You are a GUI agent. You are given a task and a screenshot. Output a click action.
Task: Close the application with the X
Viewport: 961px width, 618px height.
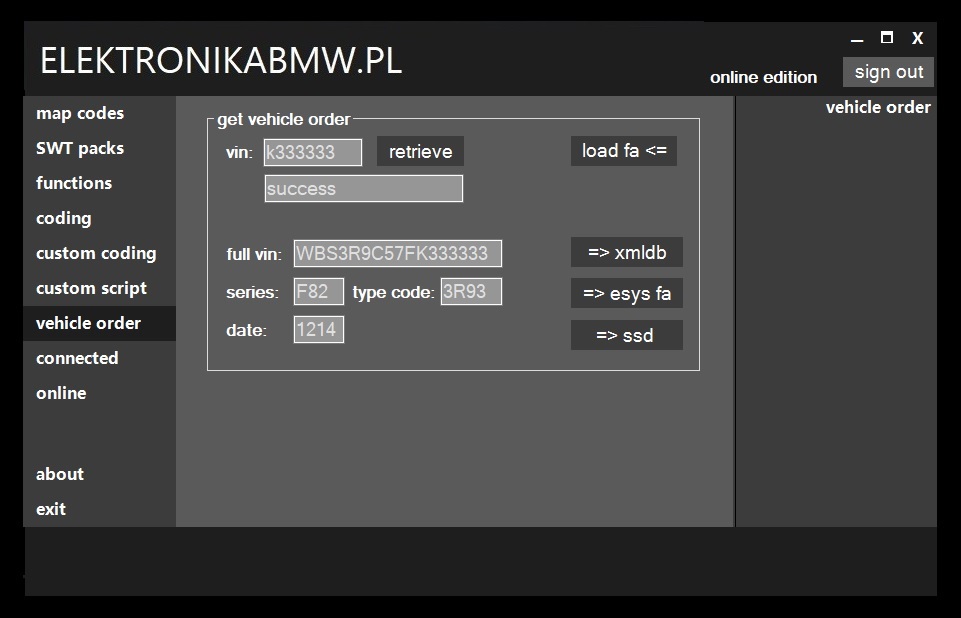(x=917, y=38)
